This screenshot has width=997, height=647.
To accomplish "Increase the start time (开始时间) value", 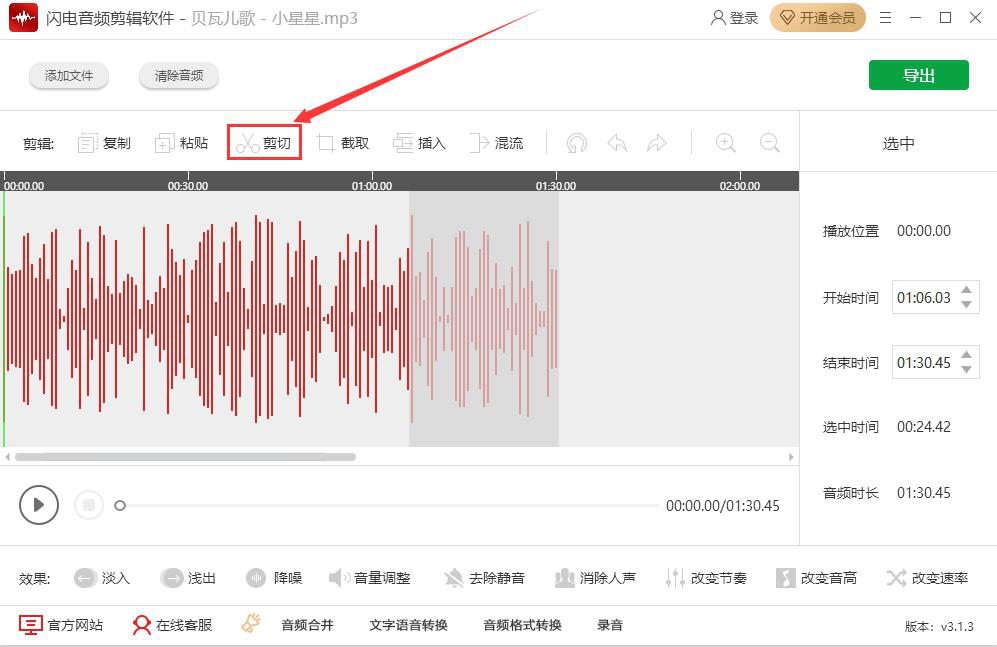I will coord(966,290).
